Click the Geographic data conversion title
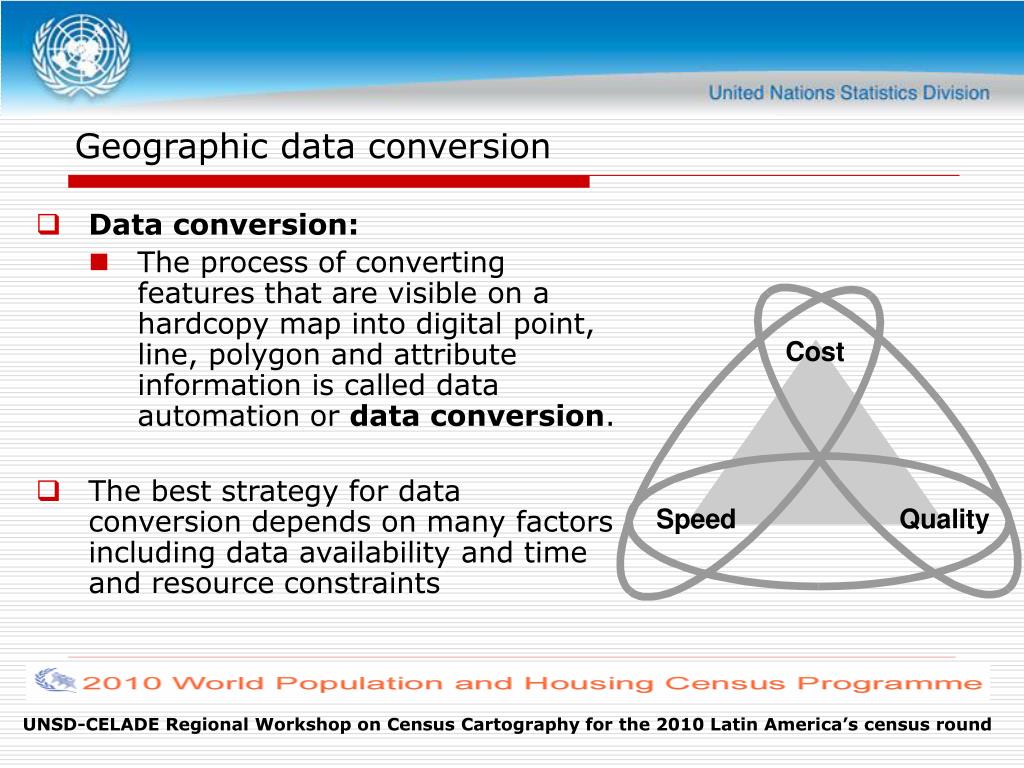Image resolution: width=1024 pixels, height=768 pixels. coord(312,147)
